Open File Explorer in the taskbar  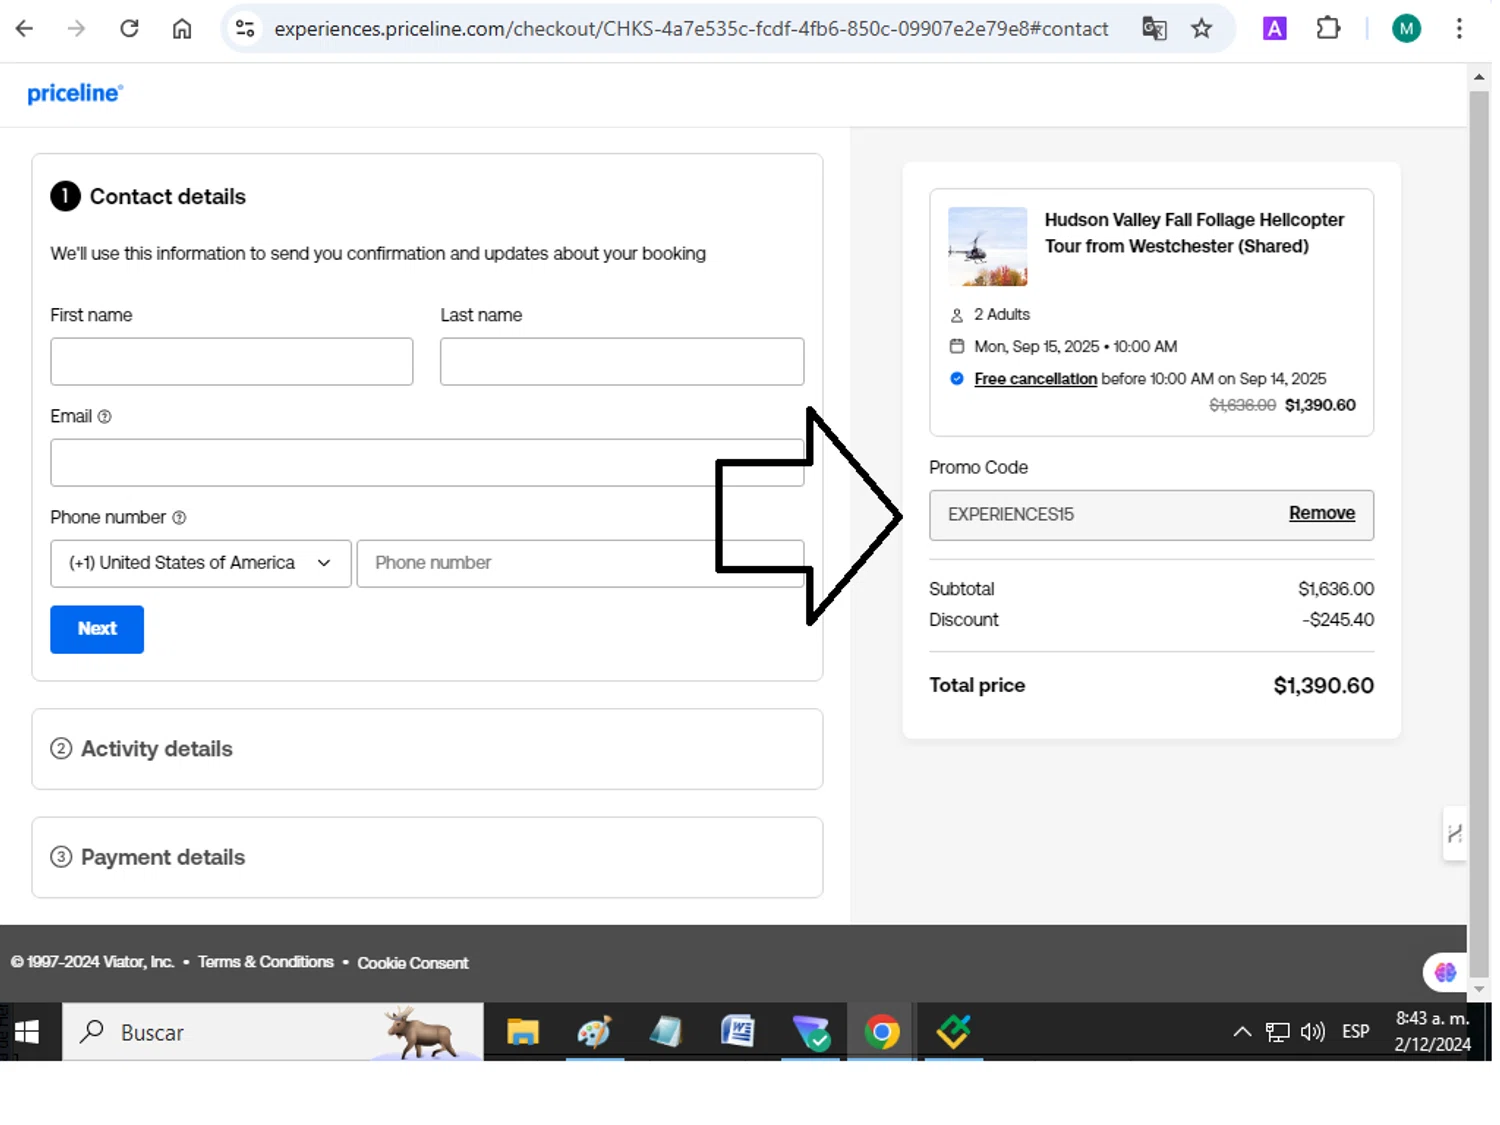coord(522,1031)
